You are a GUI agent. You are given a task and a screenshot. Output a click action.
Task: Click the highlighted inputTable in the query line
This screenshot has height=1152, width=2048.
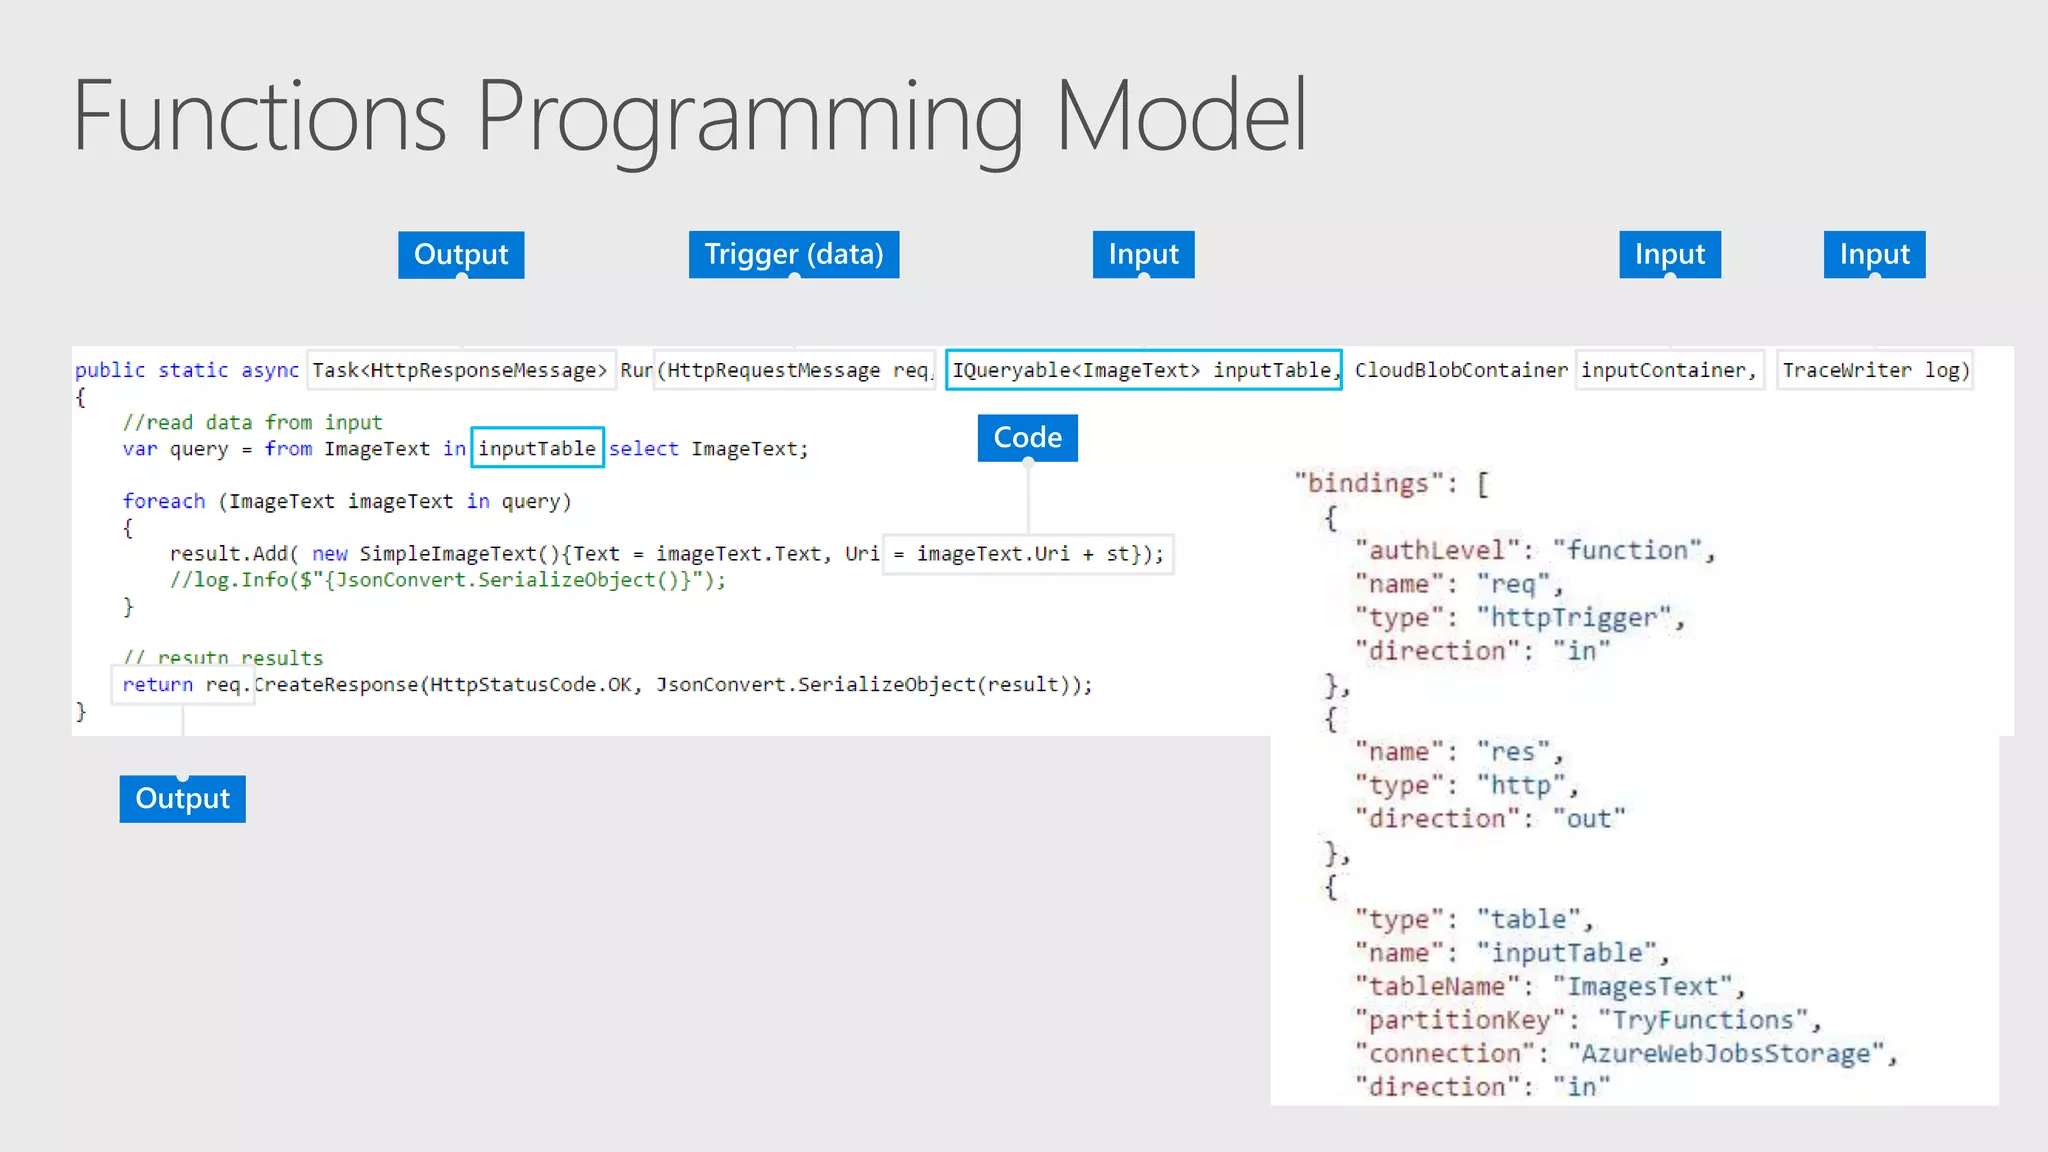coord(537,448)
